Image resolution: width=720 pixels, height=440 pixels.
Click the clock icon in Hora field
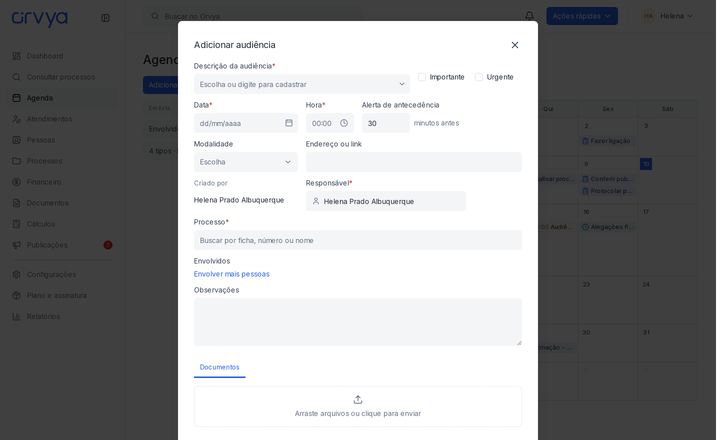[x=343, y=123]
